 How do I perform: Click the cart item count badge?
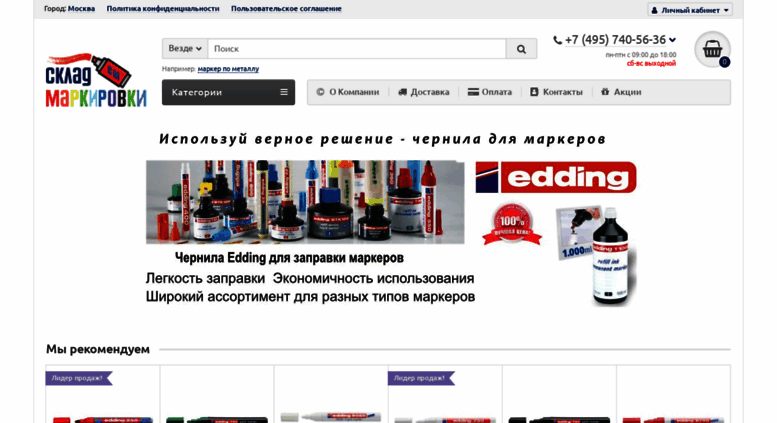click(724, 62)
